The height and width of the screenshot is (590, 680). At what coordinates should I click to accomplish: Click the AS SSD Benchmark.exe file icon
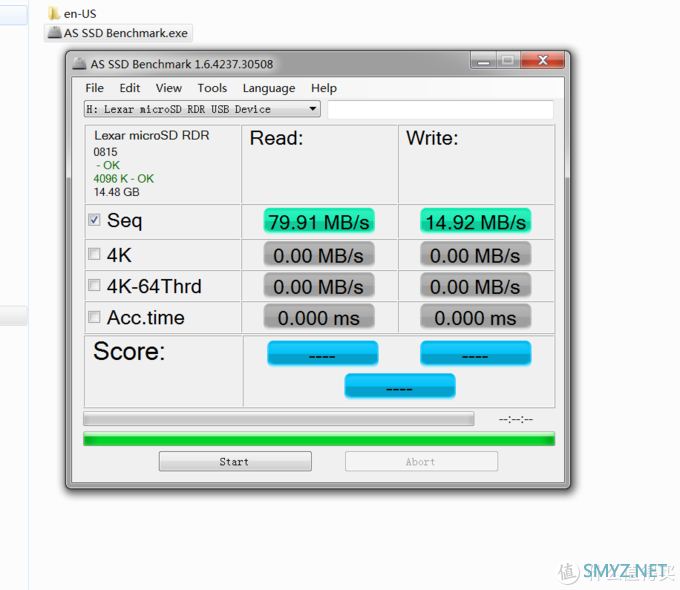coord(55,33)
